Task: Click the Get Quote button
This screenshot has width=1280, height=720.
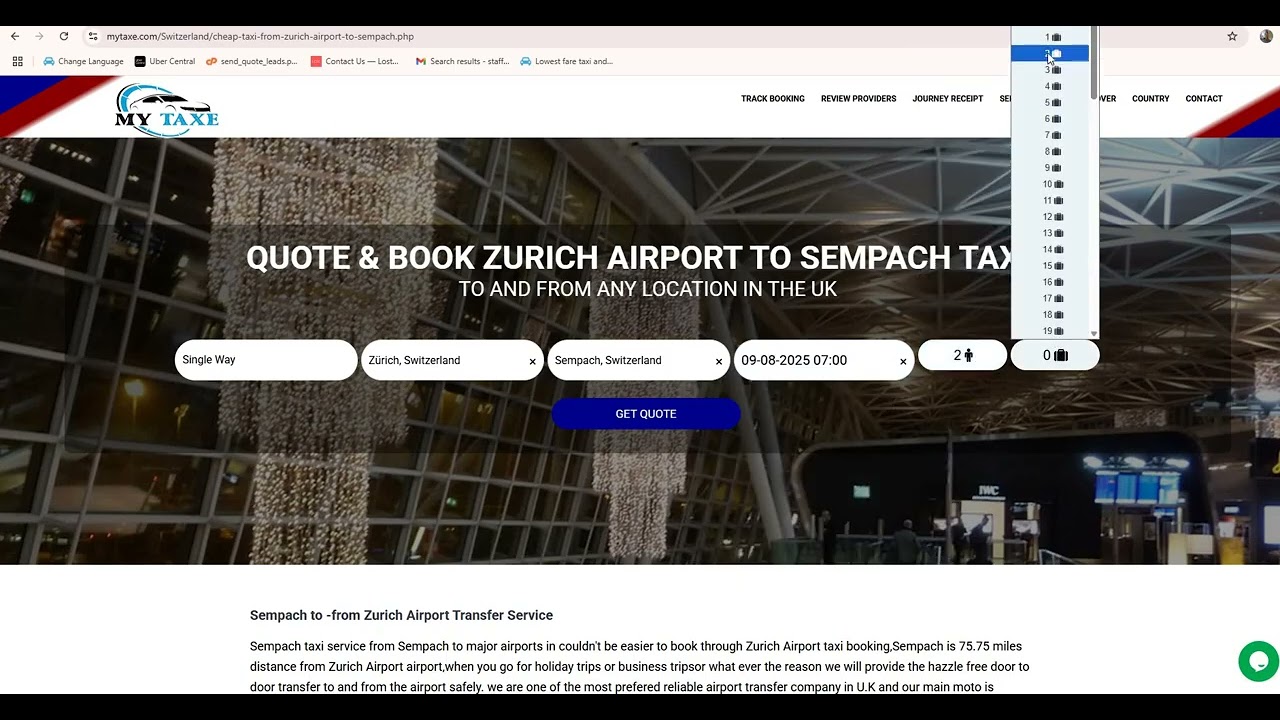Action: coord(646,414)
